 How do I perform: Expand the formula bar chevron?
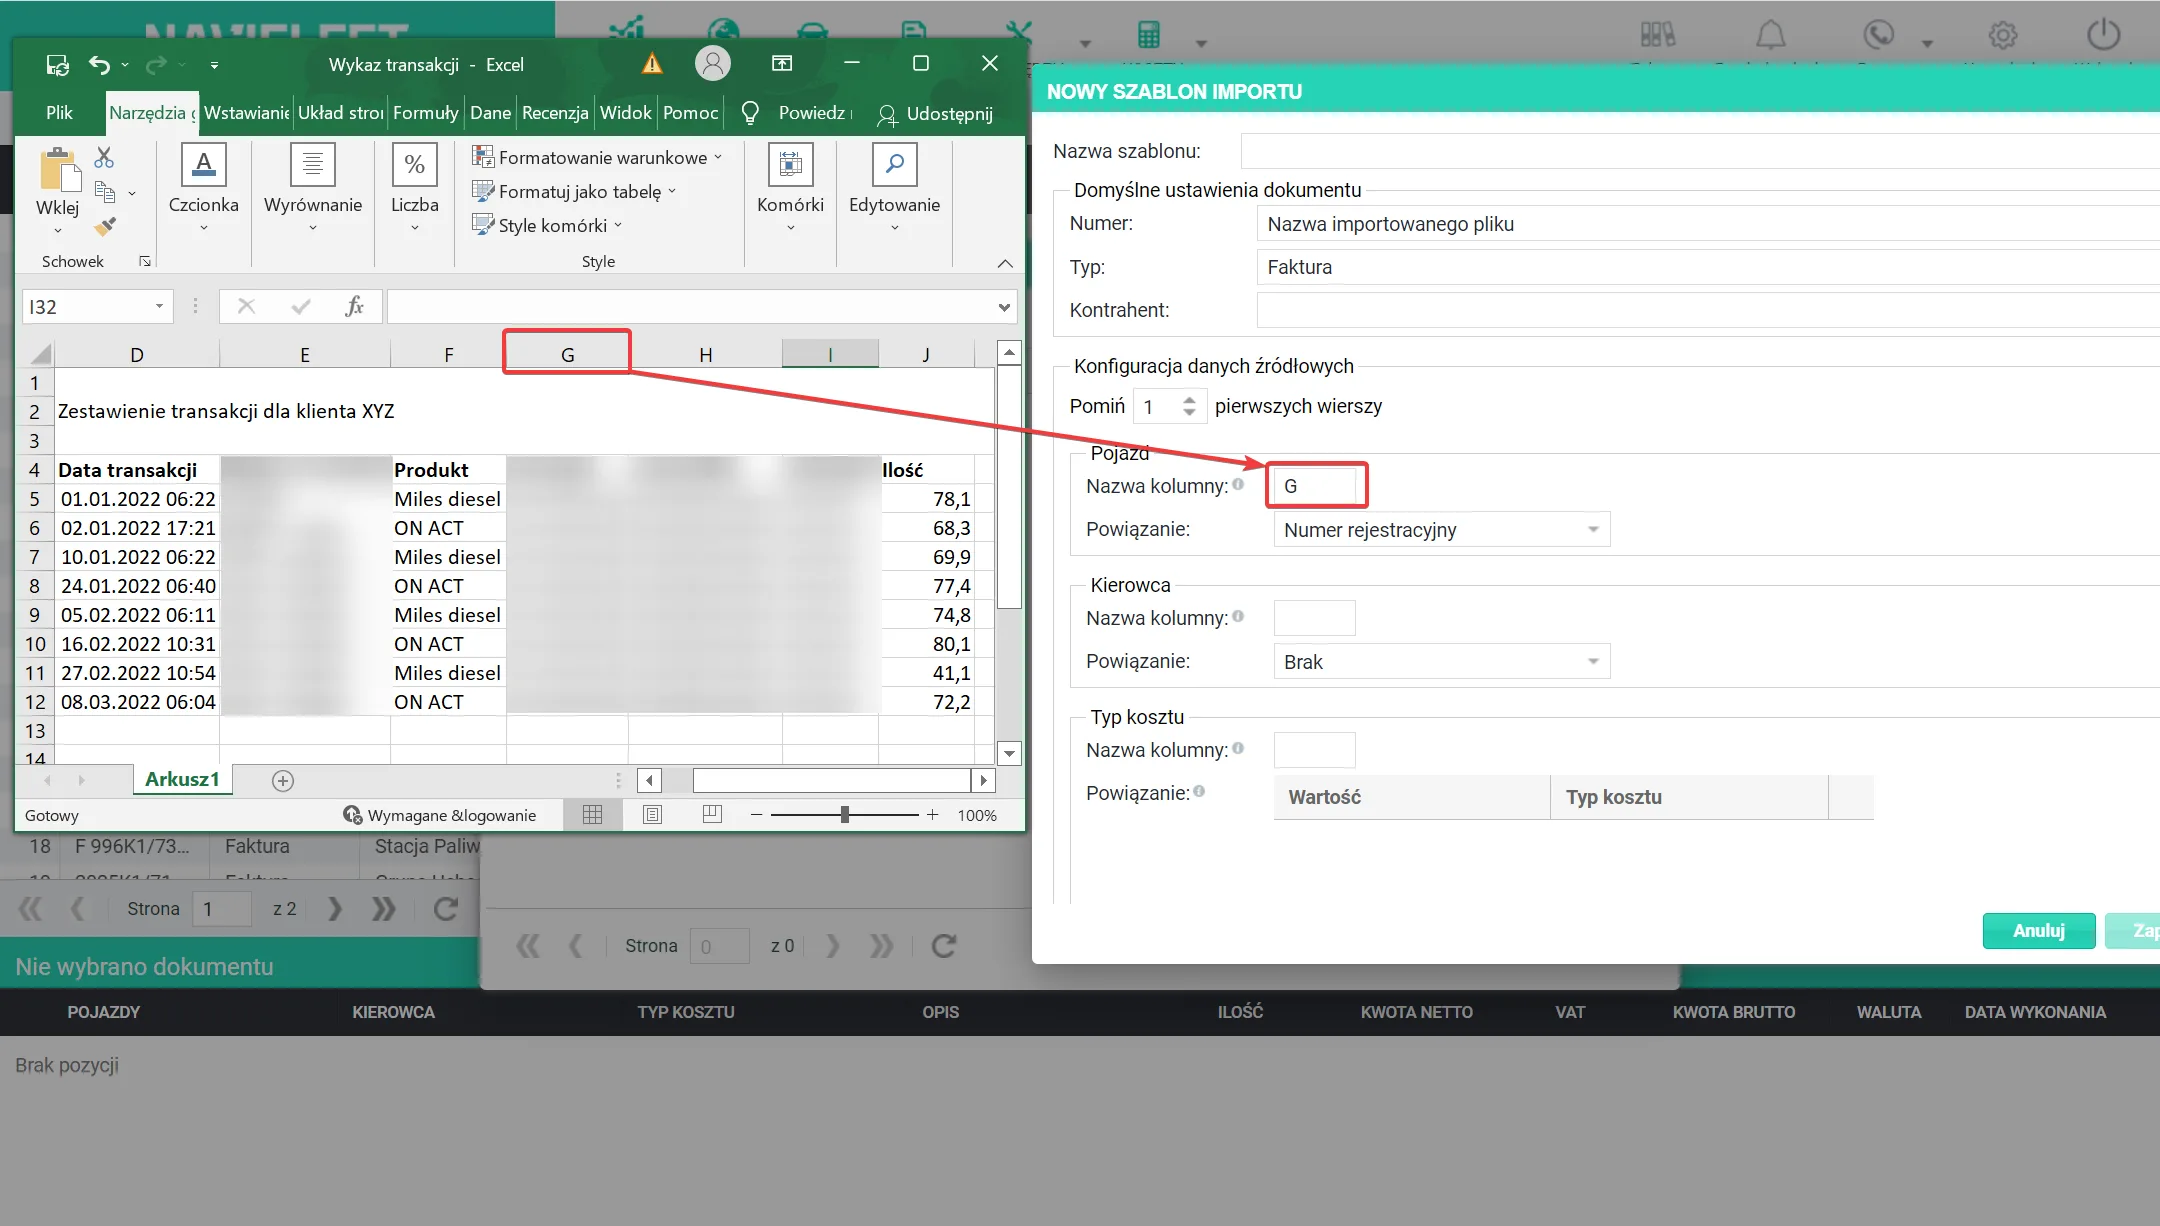pos(1004,307)
